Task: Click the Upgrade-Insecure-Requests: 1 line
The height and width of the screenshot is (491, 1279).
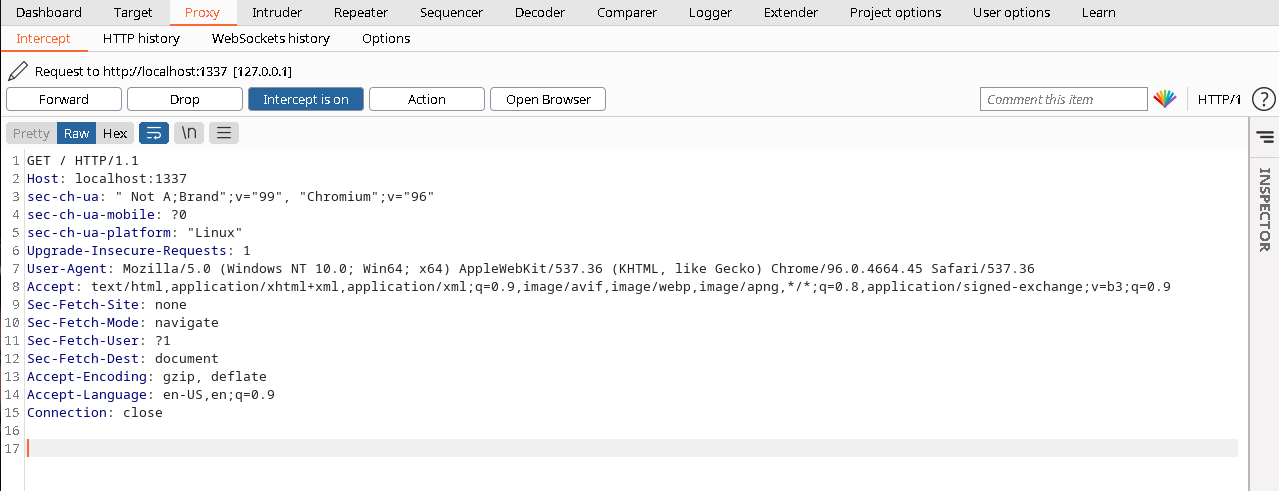Action: 139,250
